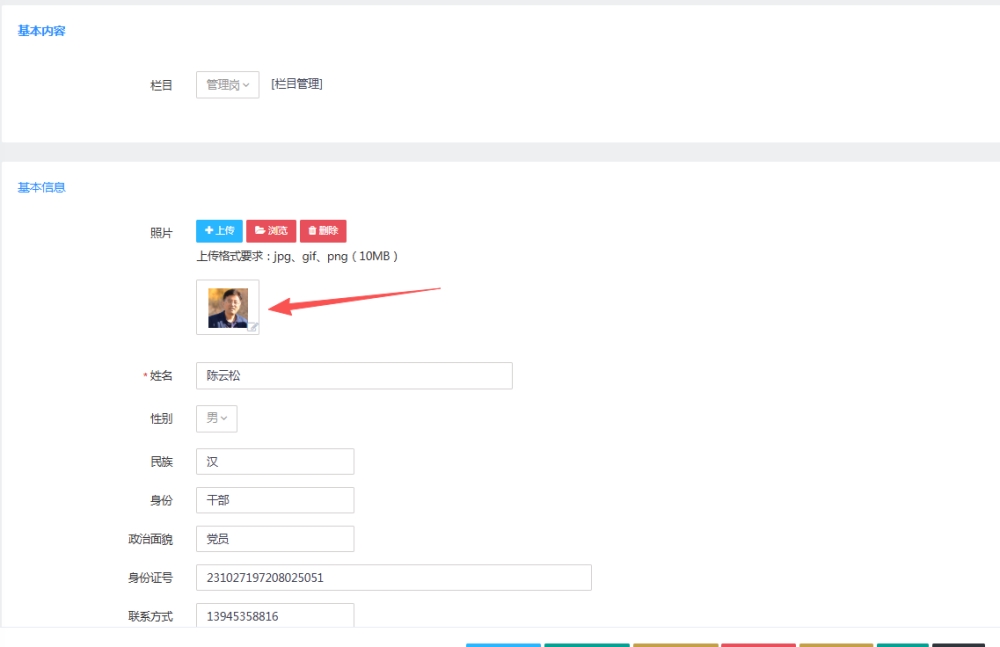Screen dimensions: 1000x647
Task: Open the [栏目管理] link
Action: (x=297, y=84)
